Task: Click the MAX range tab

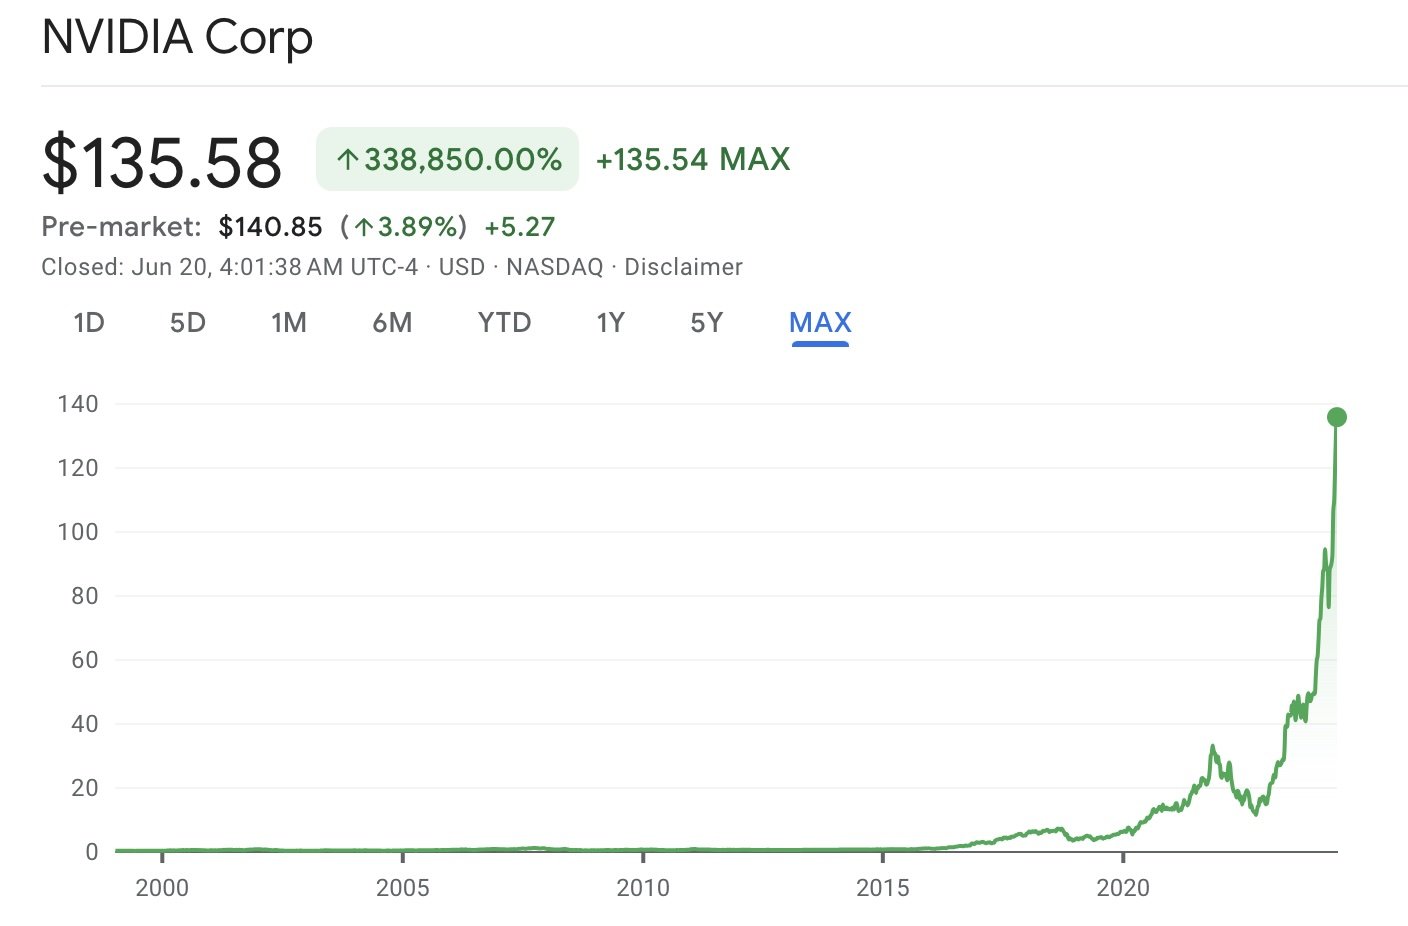Action: 820,323
